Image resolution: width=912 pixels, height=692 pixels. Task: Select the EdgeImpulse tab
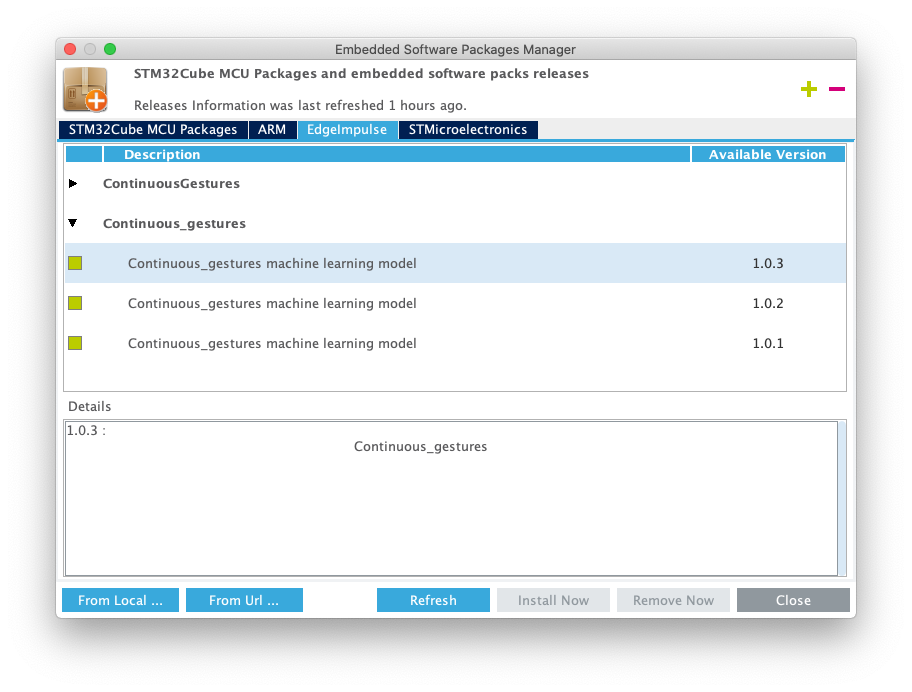click(347, 130)
